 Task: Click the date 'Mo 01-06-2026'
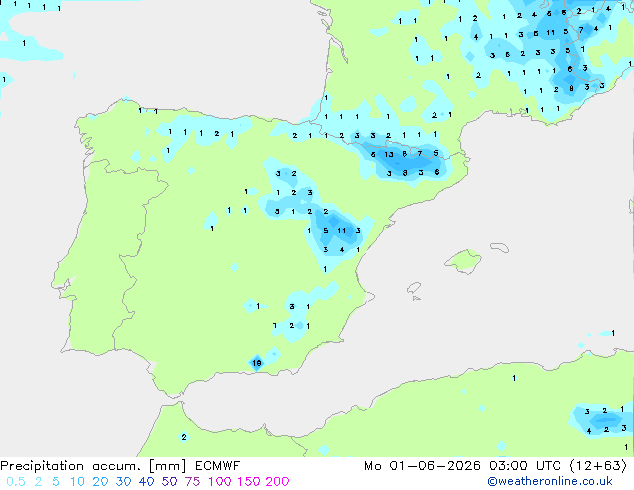[422, 466]
